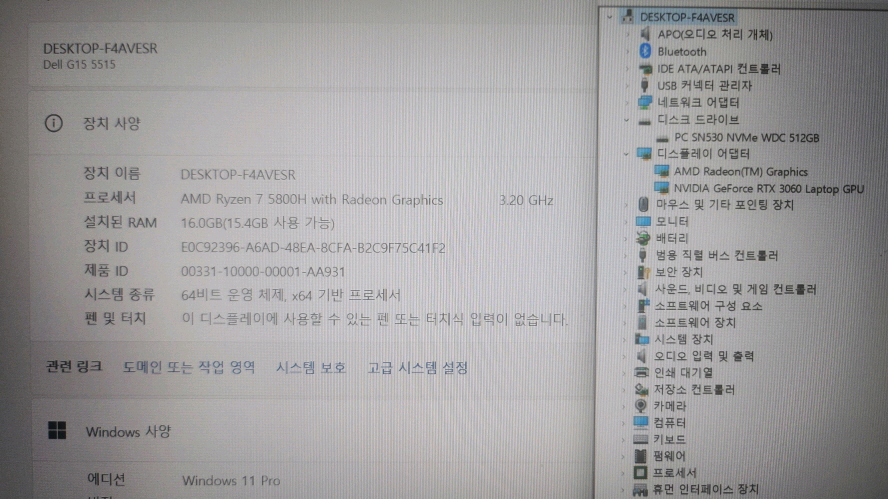Open the 시스템 보호 link
The height and width of the screenshot is (499, 888).
tap(311, 367)
